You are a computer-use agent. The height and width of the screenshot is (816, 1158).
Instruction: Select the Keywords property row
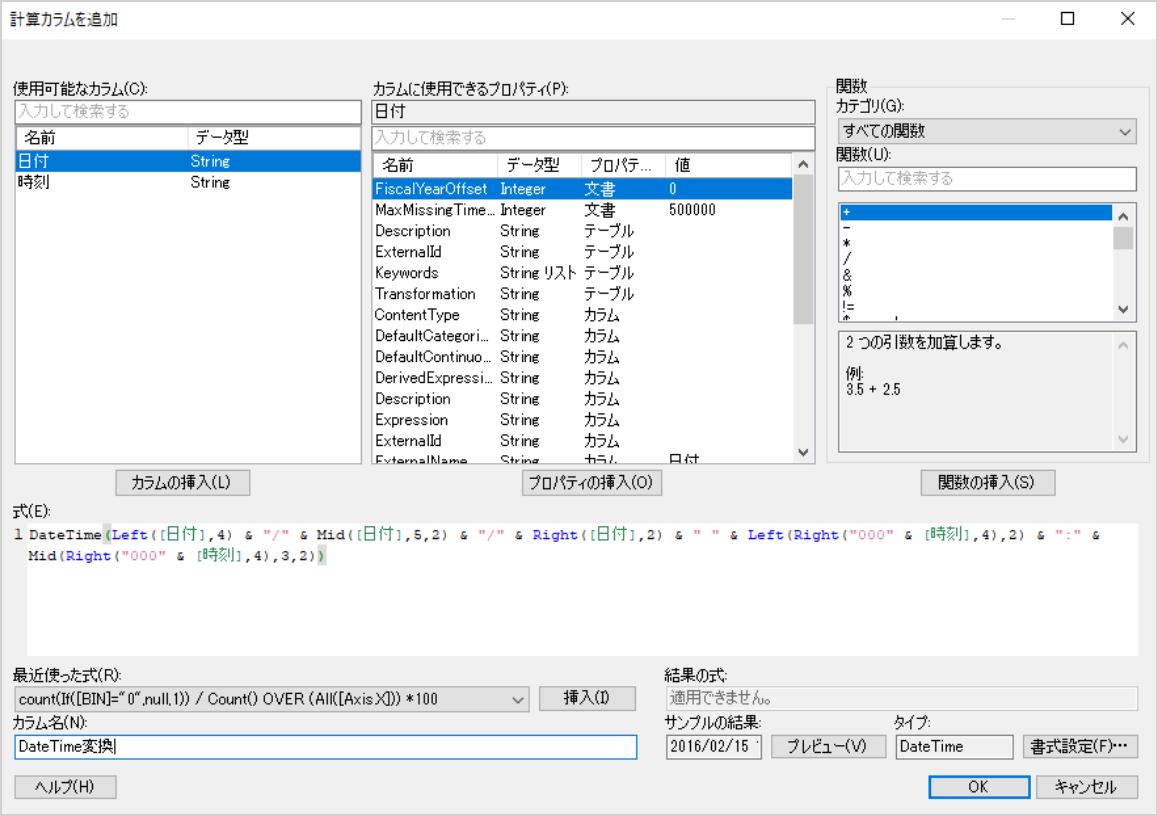(x=582, y=272)
